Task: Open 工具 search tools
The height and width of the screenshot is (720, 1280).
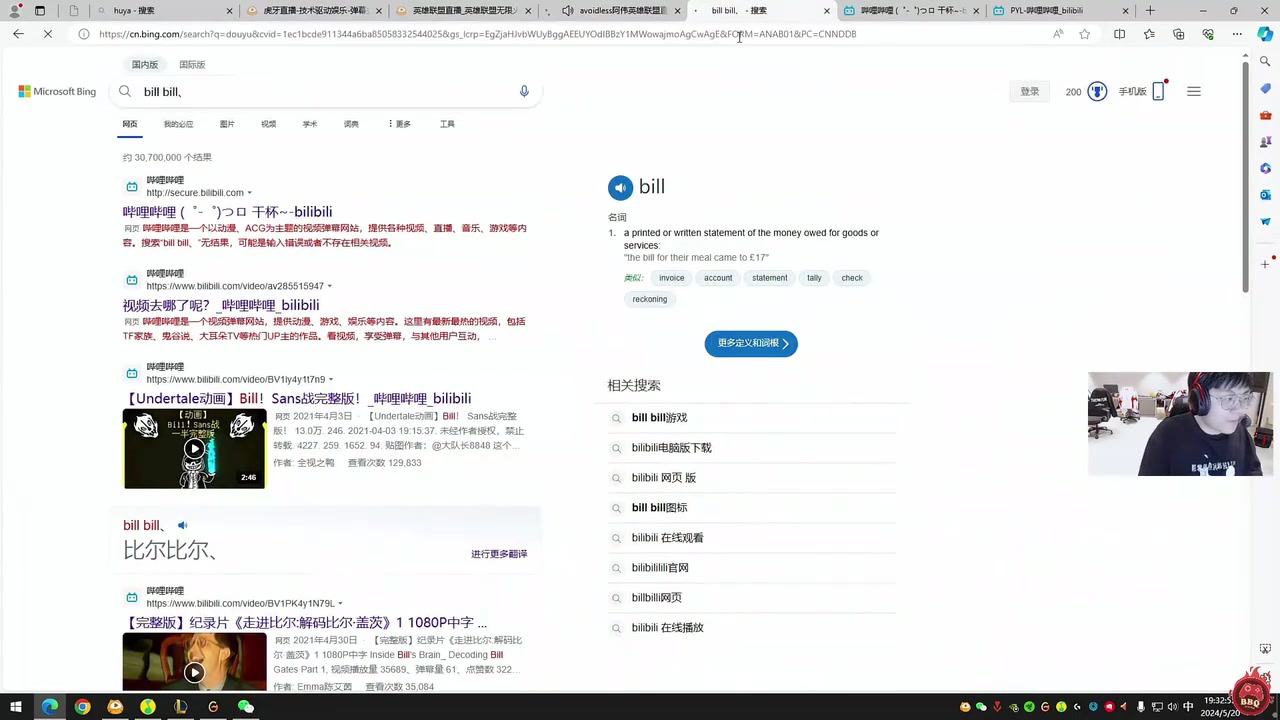Action: pos(447,124)
